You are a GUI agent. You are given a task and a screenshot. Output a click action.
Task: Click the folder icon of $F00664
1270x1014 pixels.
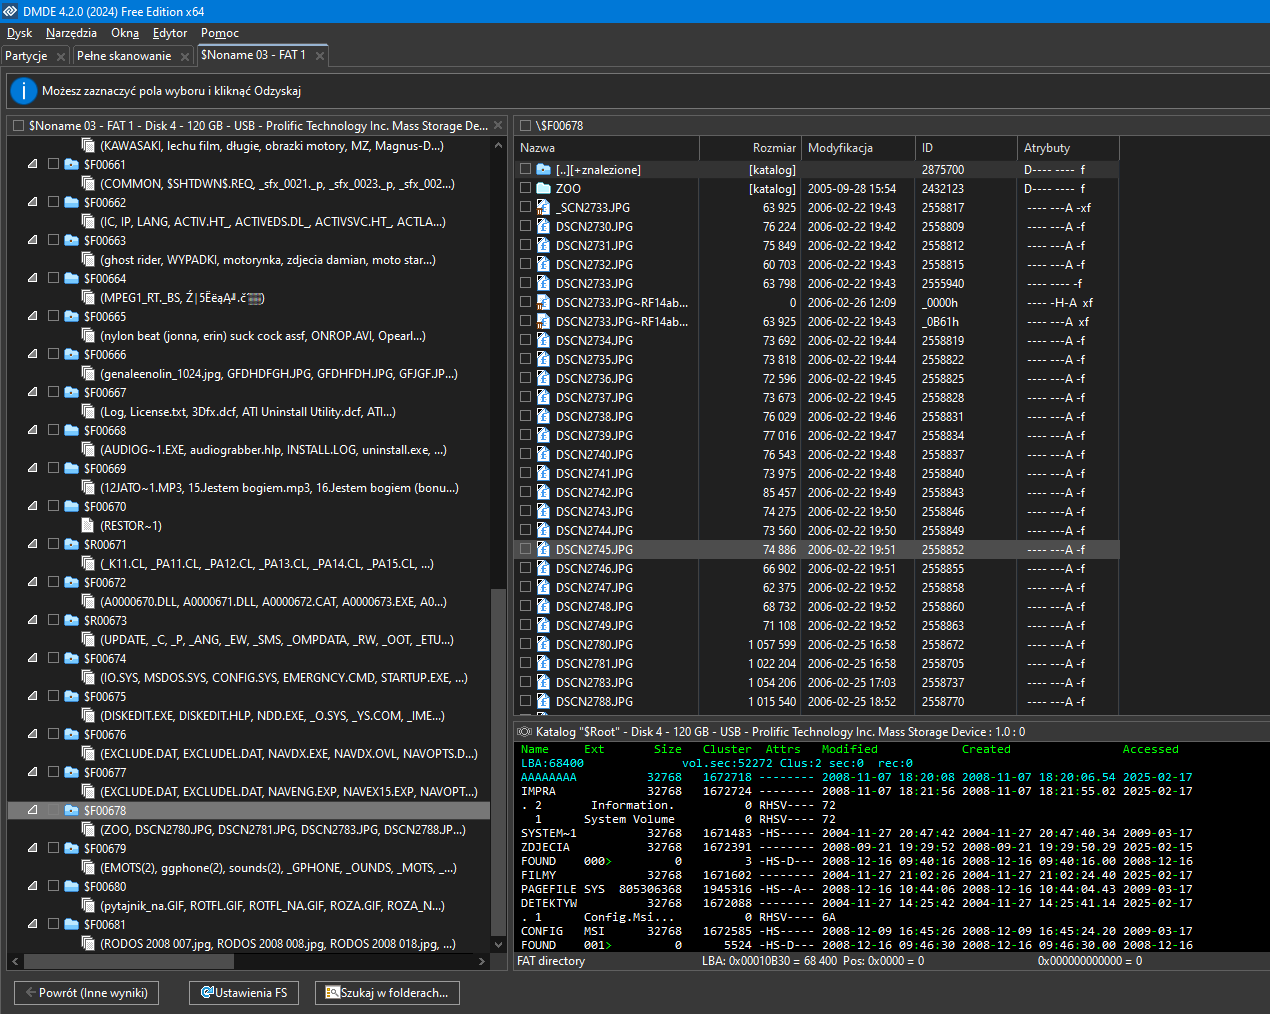[72, 278]
